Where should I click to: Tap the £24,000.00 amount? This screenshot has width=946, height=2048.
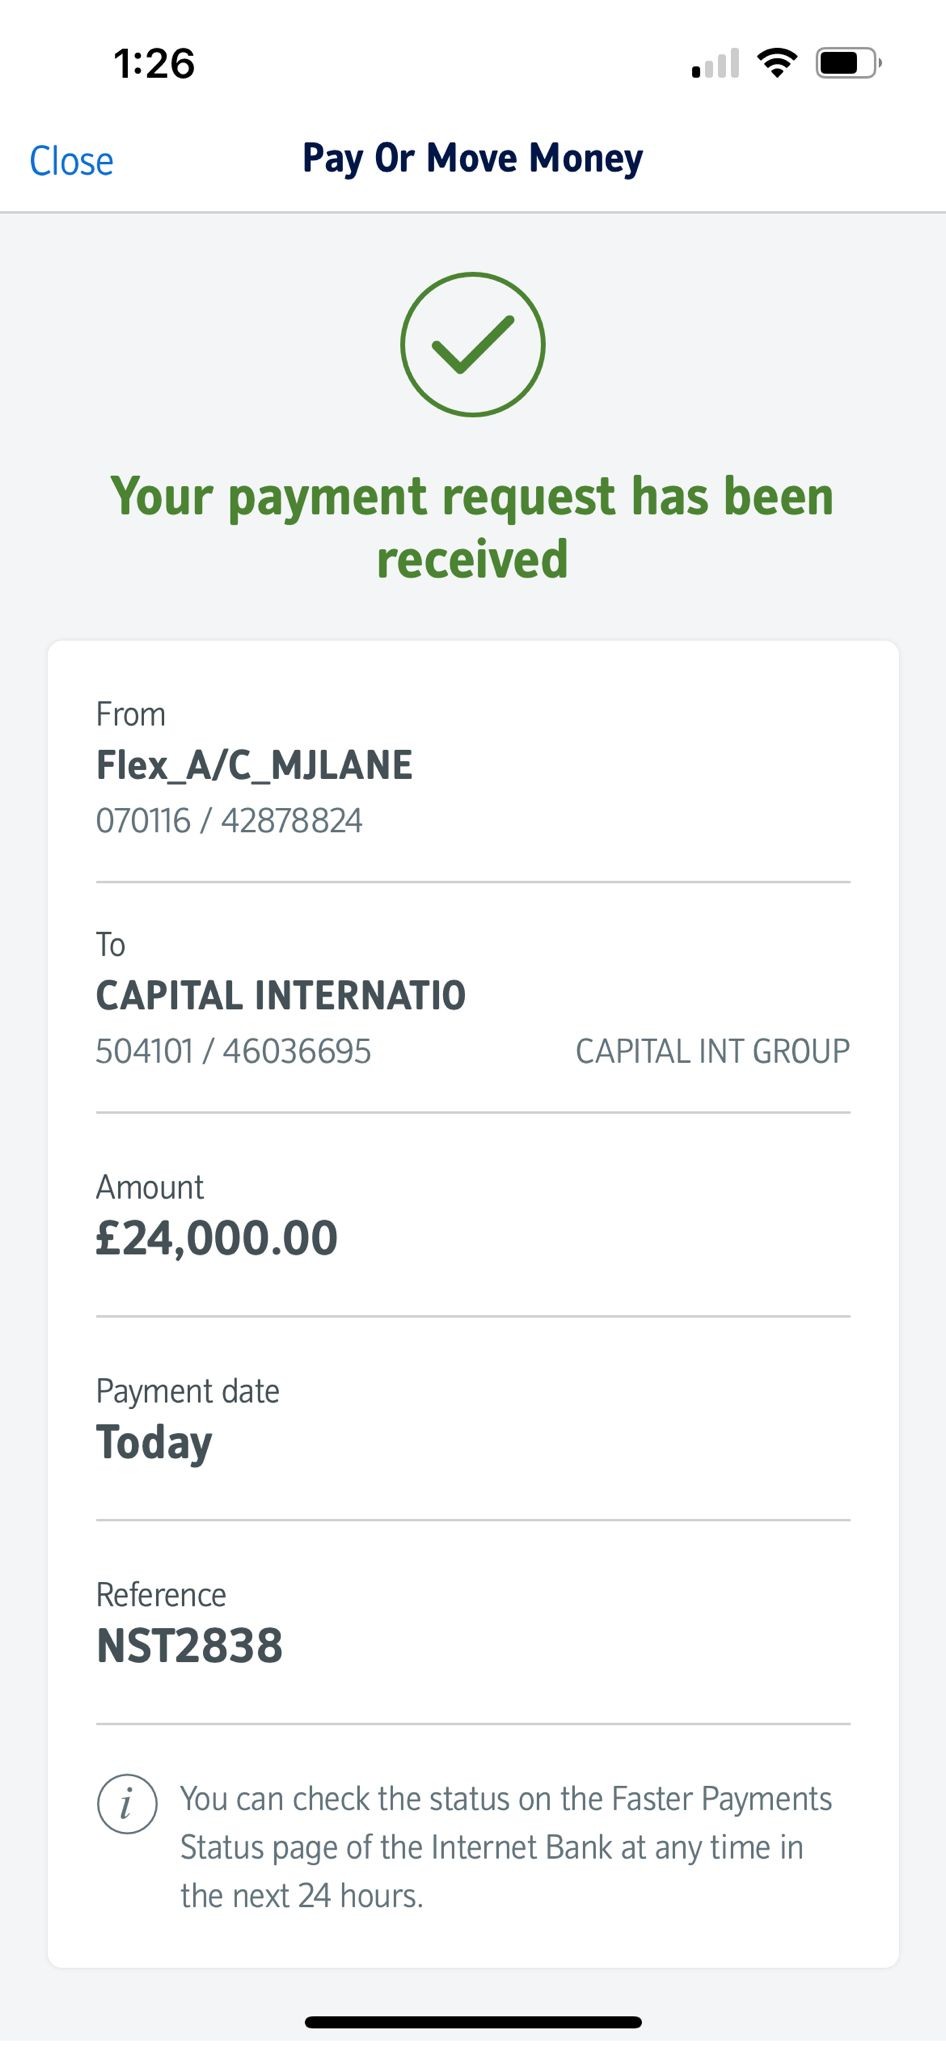[217, 1239]
